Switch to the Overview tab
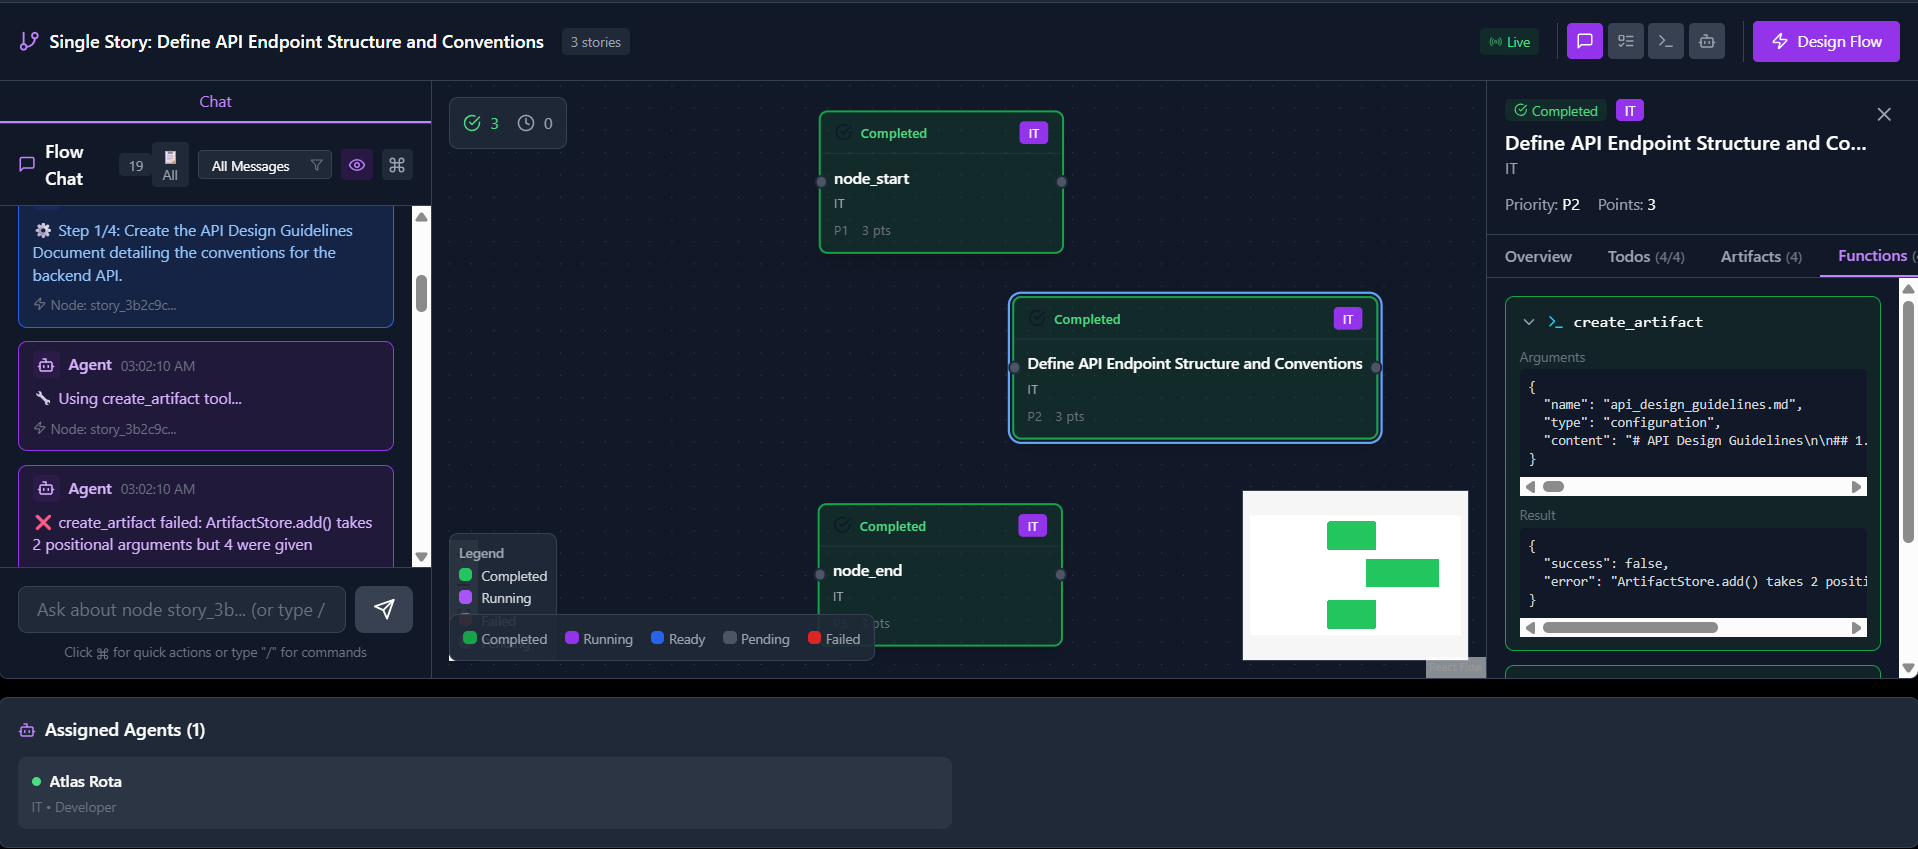Viewport: 1918px width, 849px height. click(1538, 257)
